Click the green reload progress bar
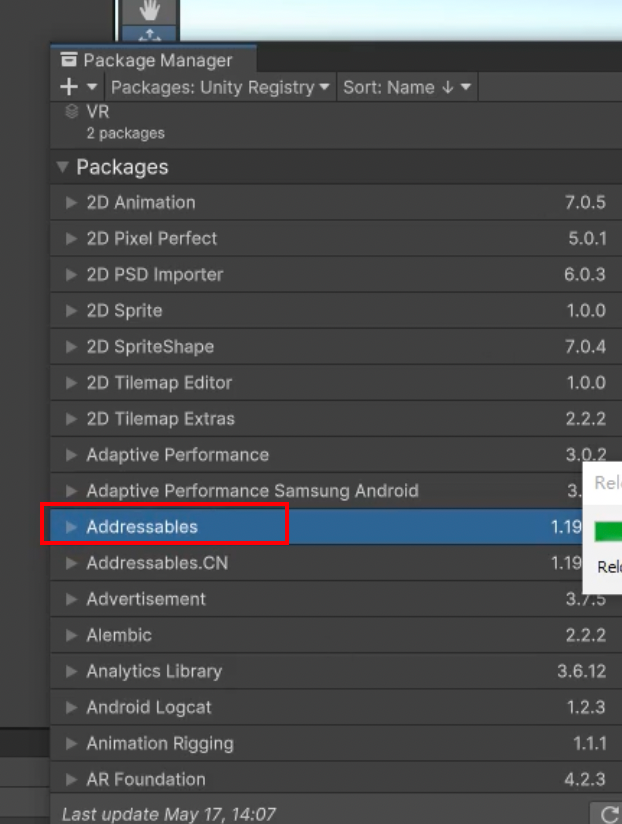622x824 pixels. click(x=608, y=531)
